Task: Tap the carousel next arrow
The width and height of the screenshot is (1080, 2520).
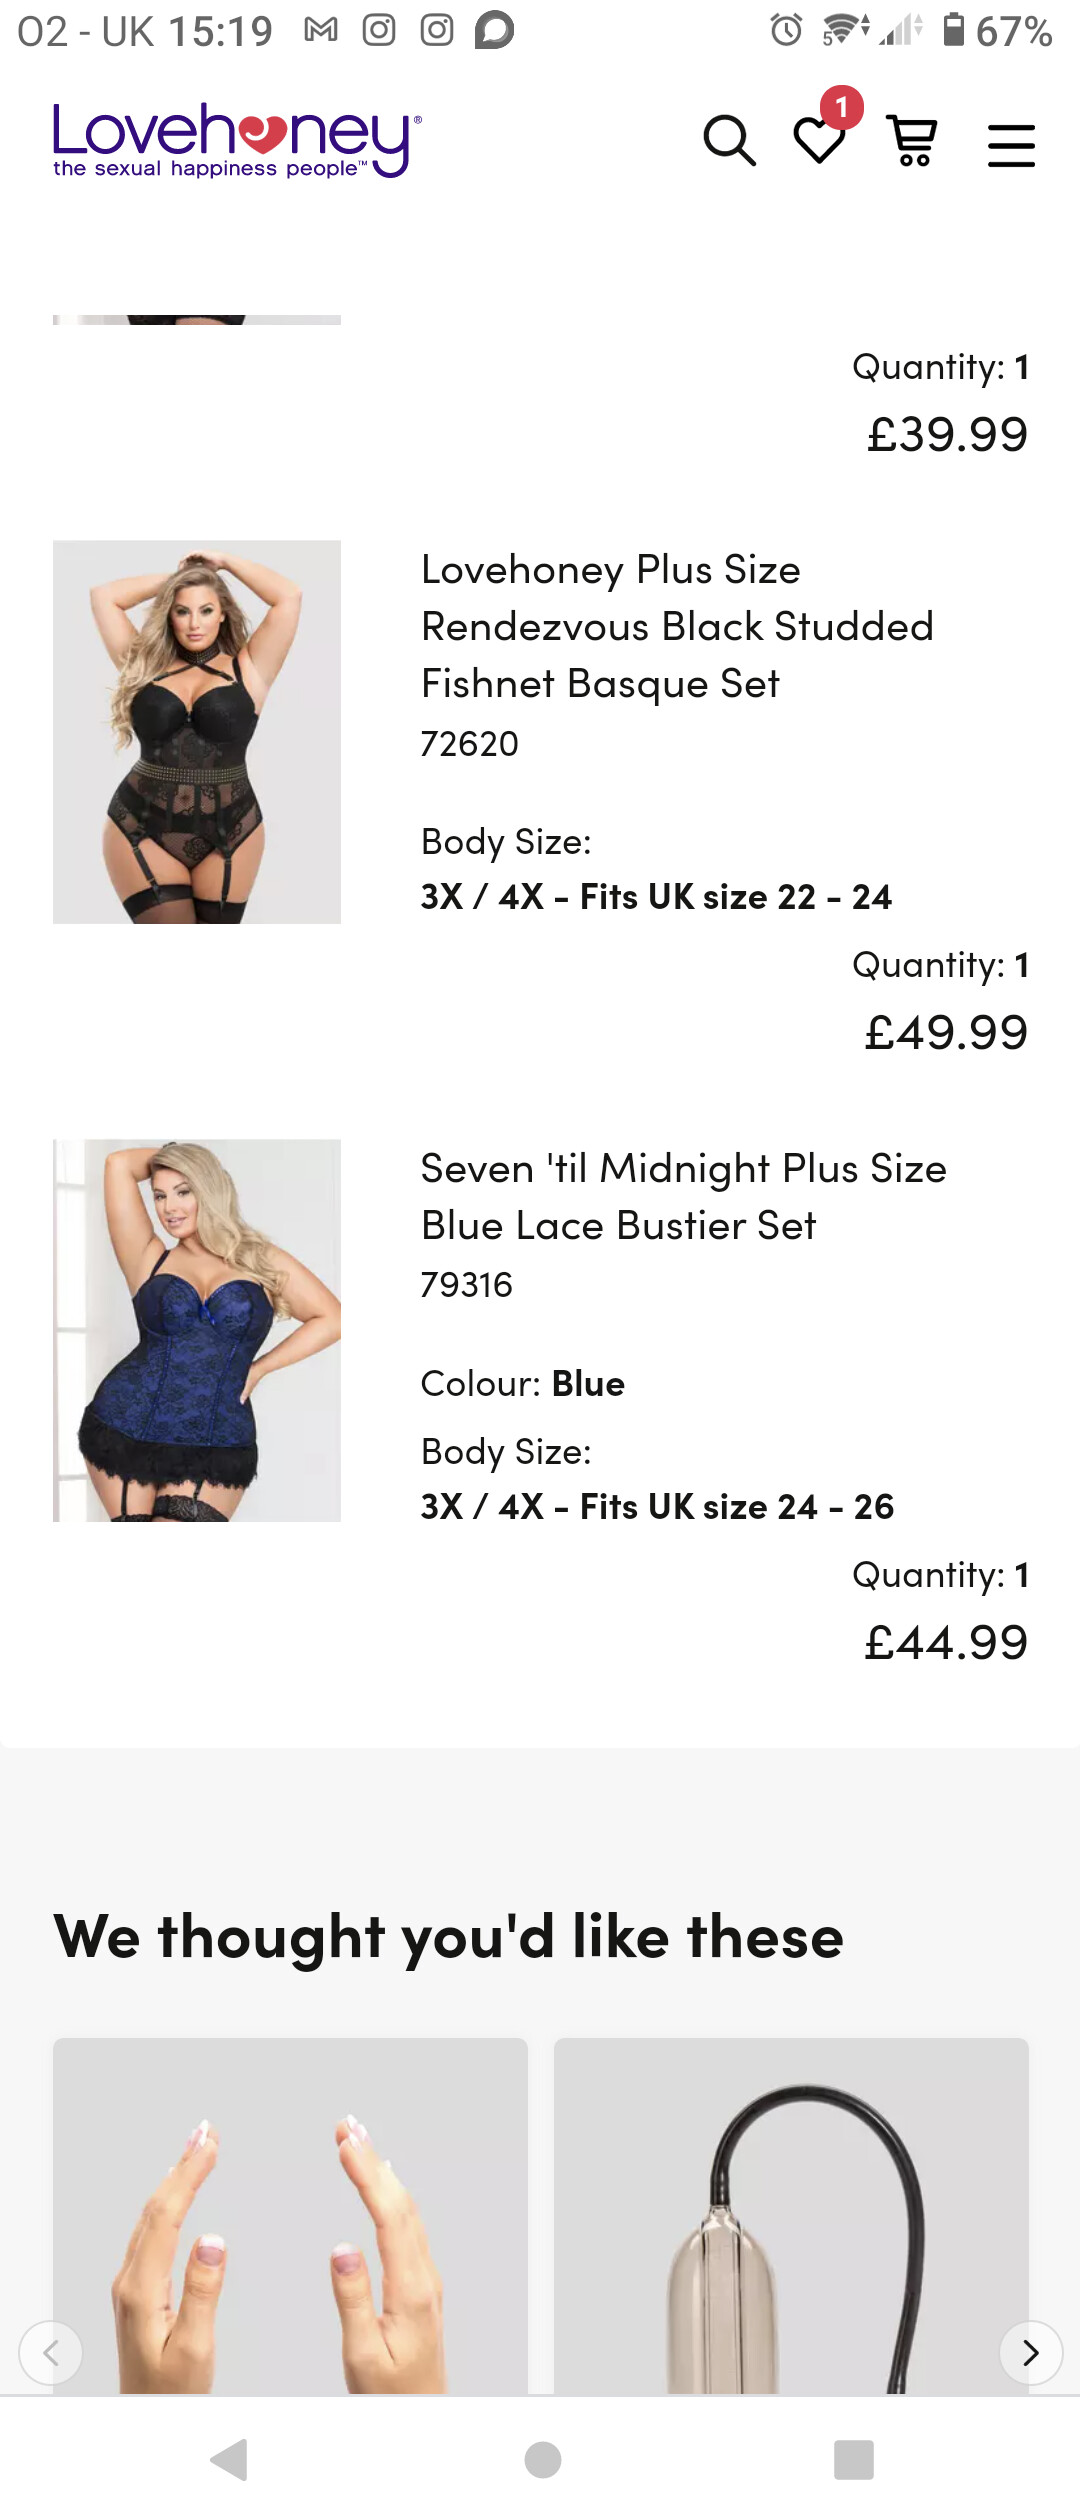Action: tap(1031, 2353)
